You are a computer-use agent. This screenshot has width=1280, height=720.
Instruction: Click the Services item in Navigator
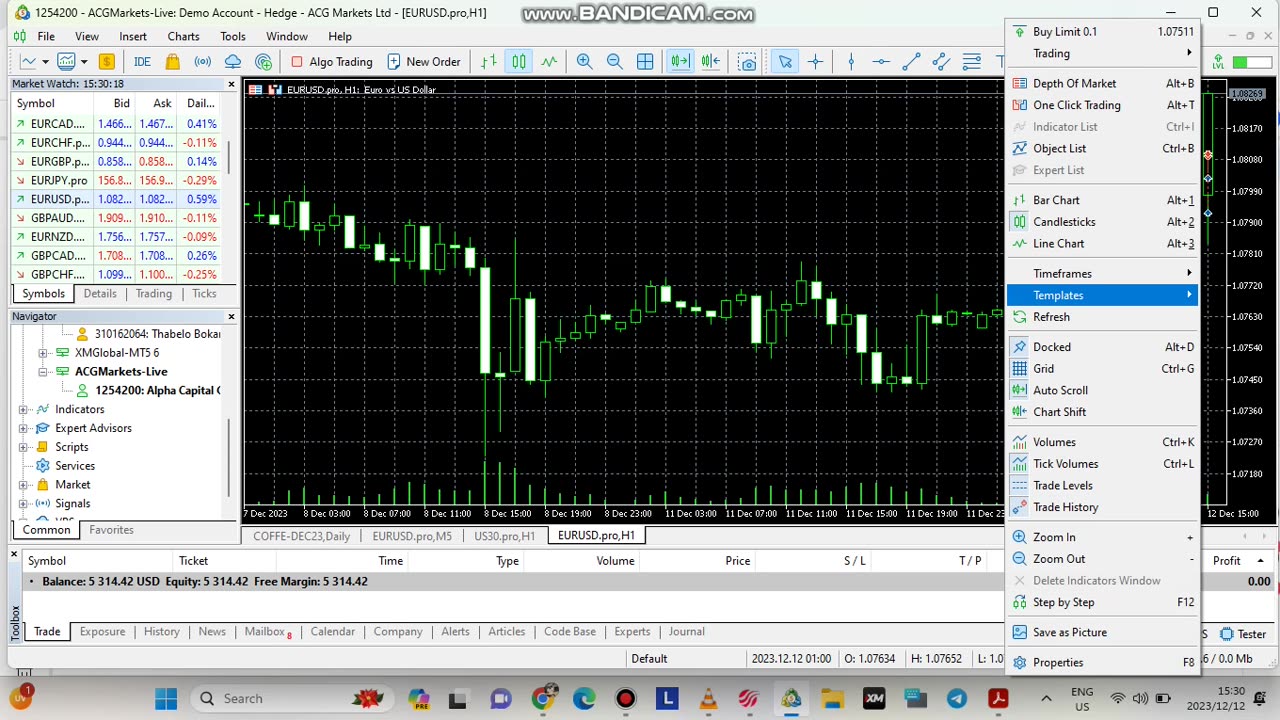(75, 466)
